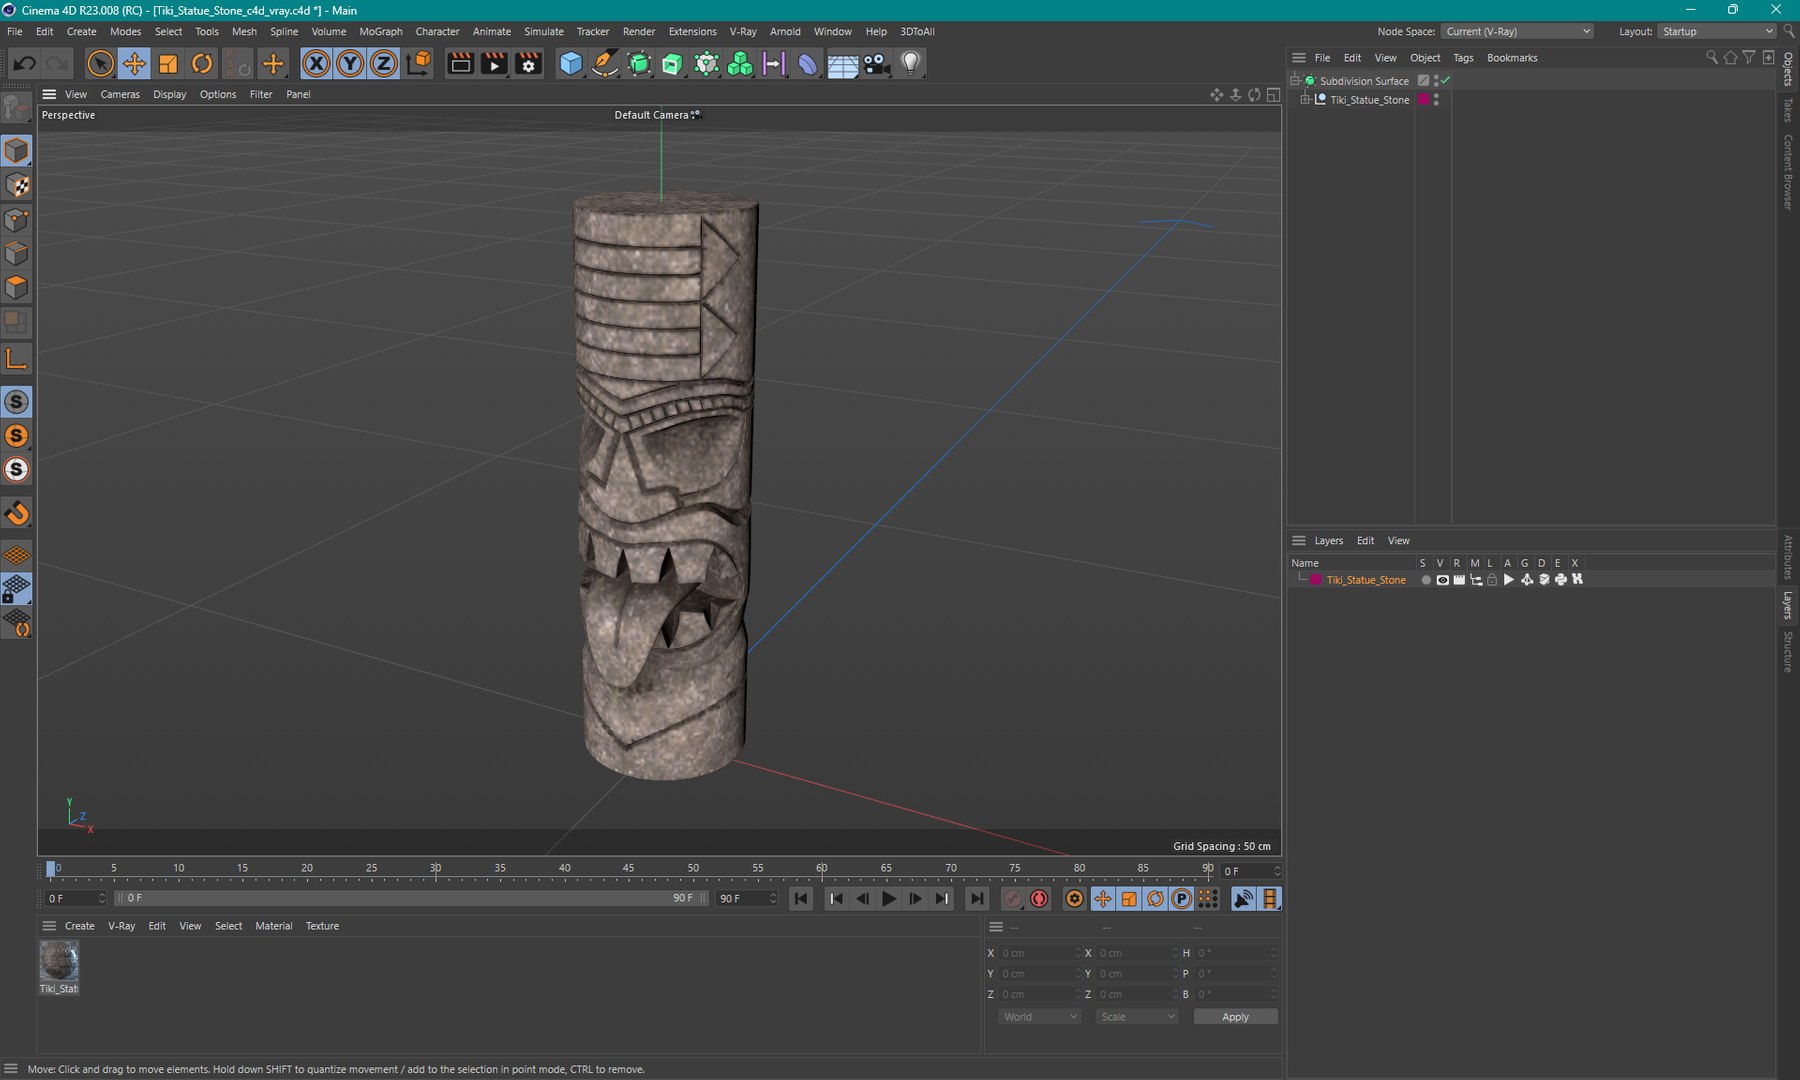
Task: Click the Record Active Objects button
Action: point(1012,899)
